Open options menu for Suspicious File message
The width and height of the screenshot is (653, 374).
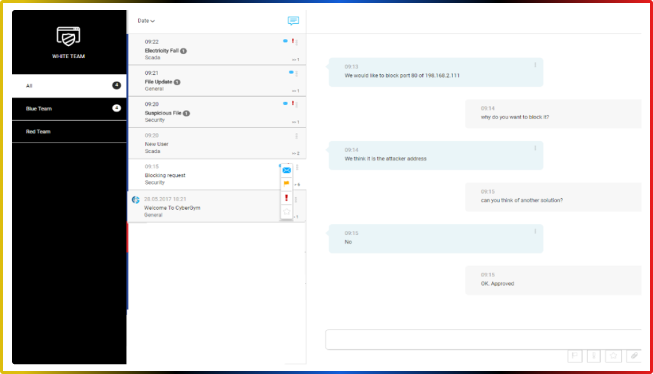tap(297, 105)
